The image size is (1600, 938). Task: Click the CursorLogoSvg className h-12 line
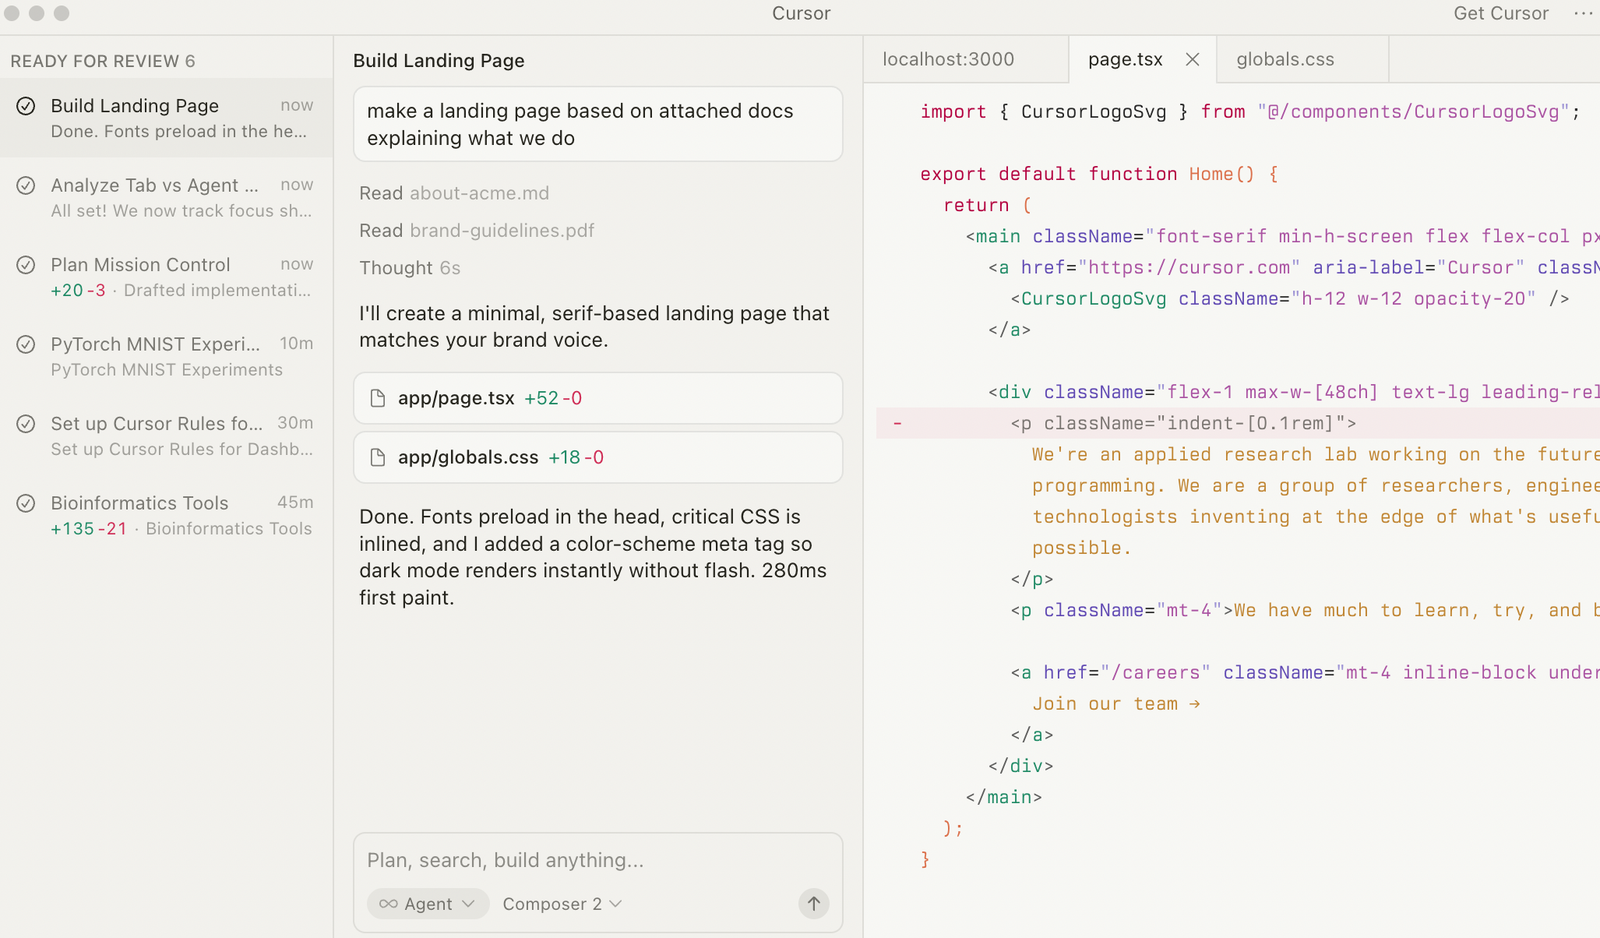pos(1289,298)
